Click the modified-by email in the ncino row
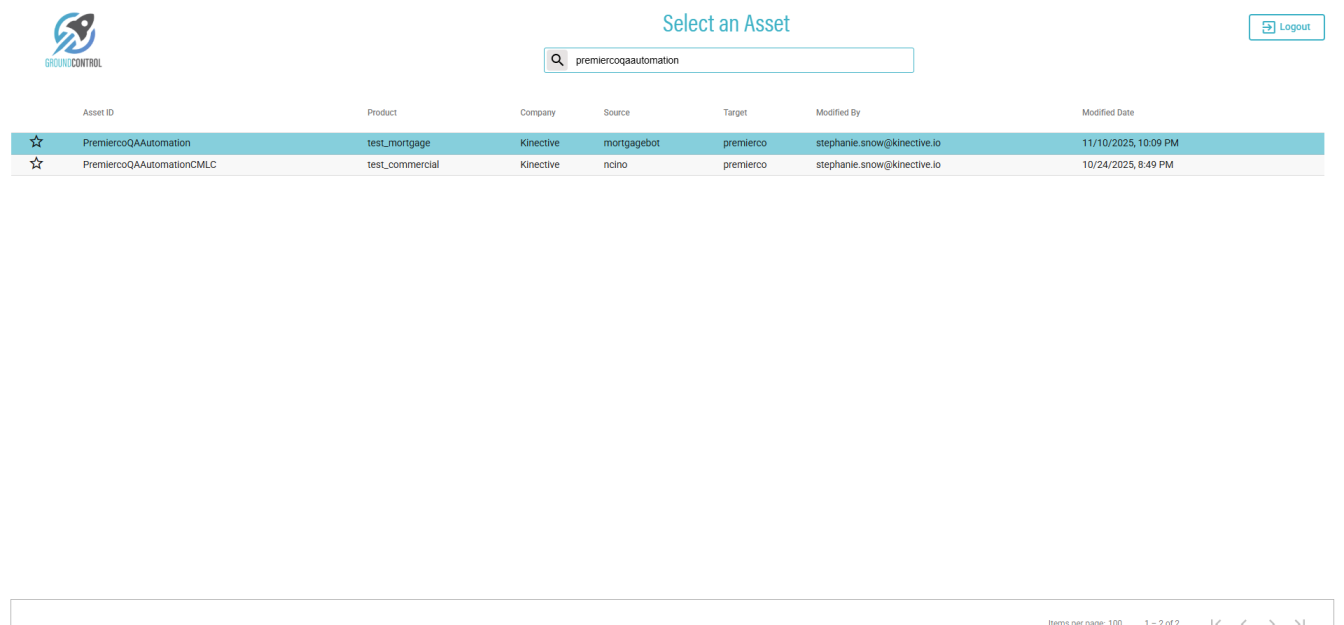The image size is (1344, 625). pos(878,165)
